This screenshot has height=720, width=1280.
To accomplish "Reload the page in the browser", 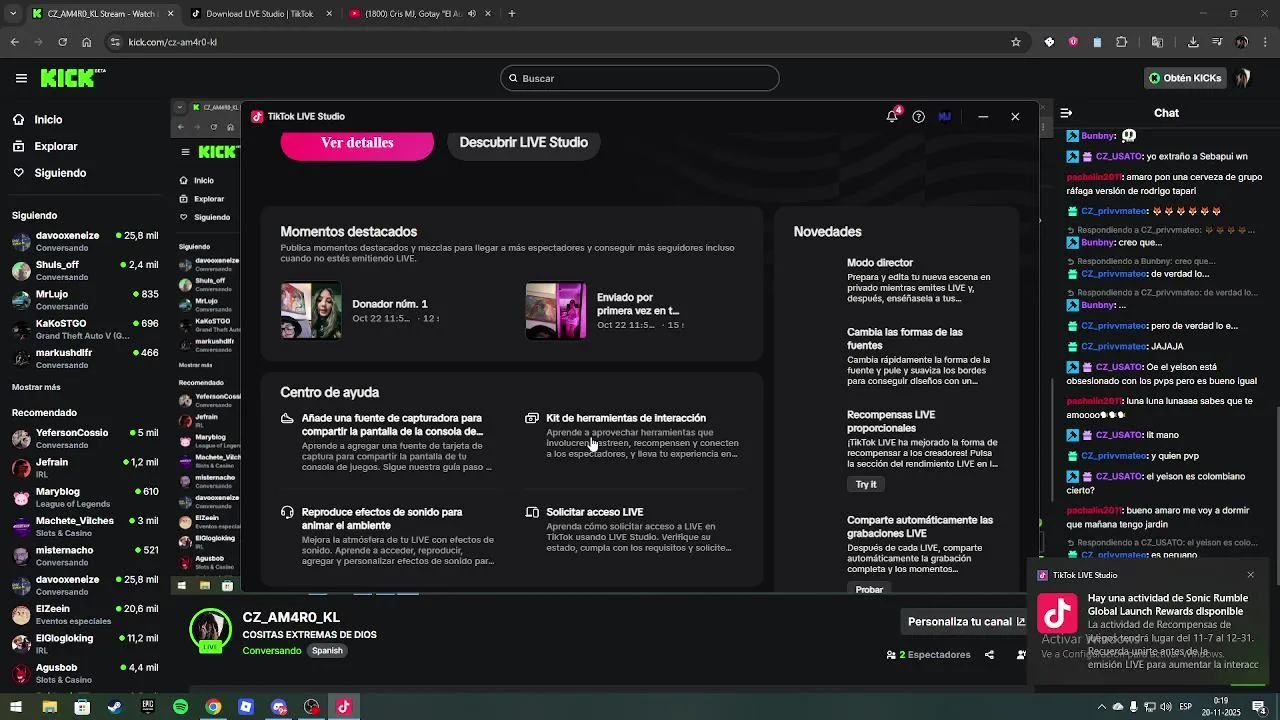I will [62, 42].
